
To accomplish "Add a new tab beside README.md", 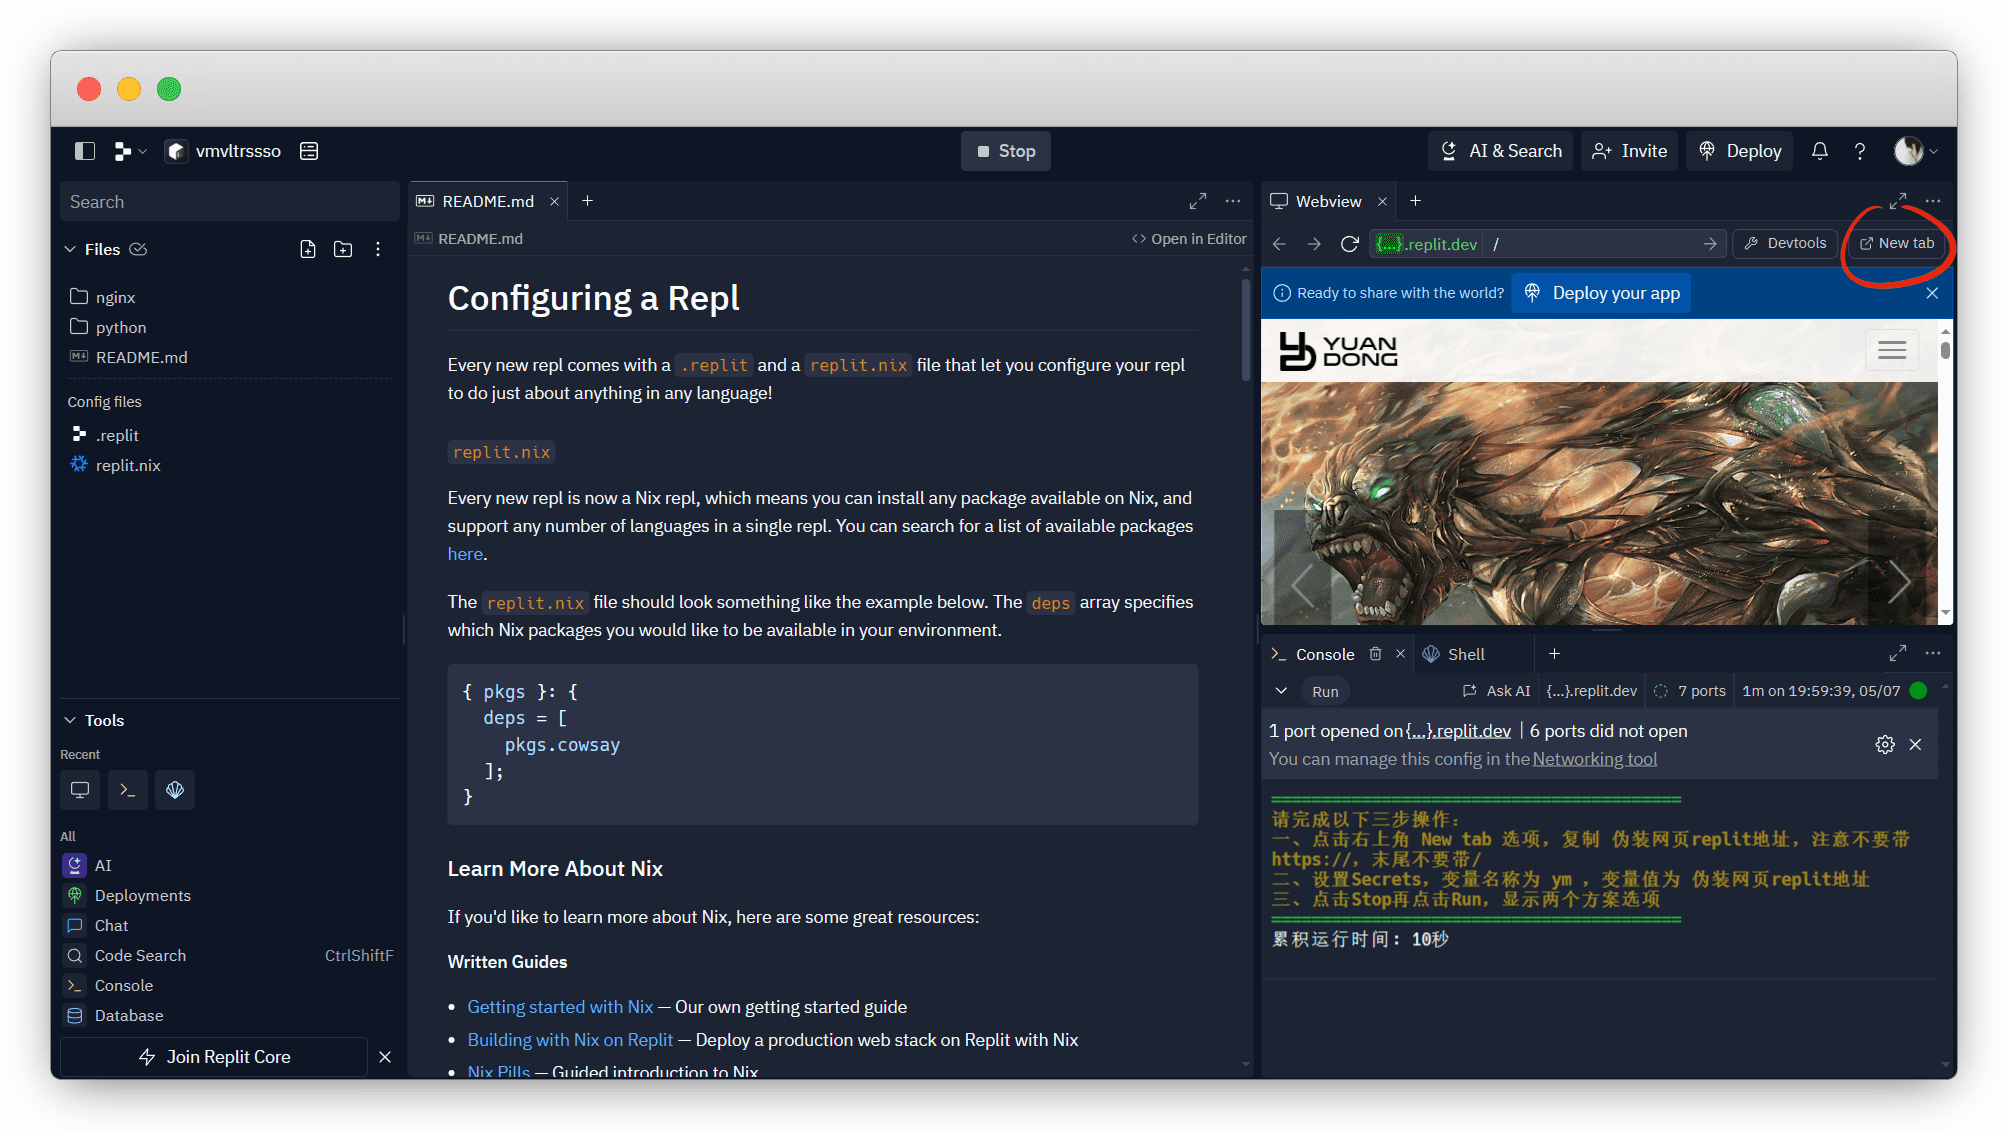I will tap(588, 201).
